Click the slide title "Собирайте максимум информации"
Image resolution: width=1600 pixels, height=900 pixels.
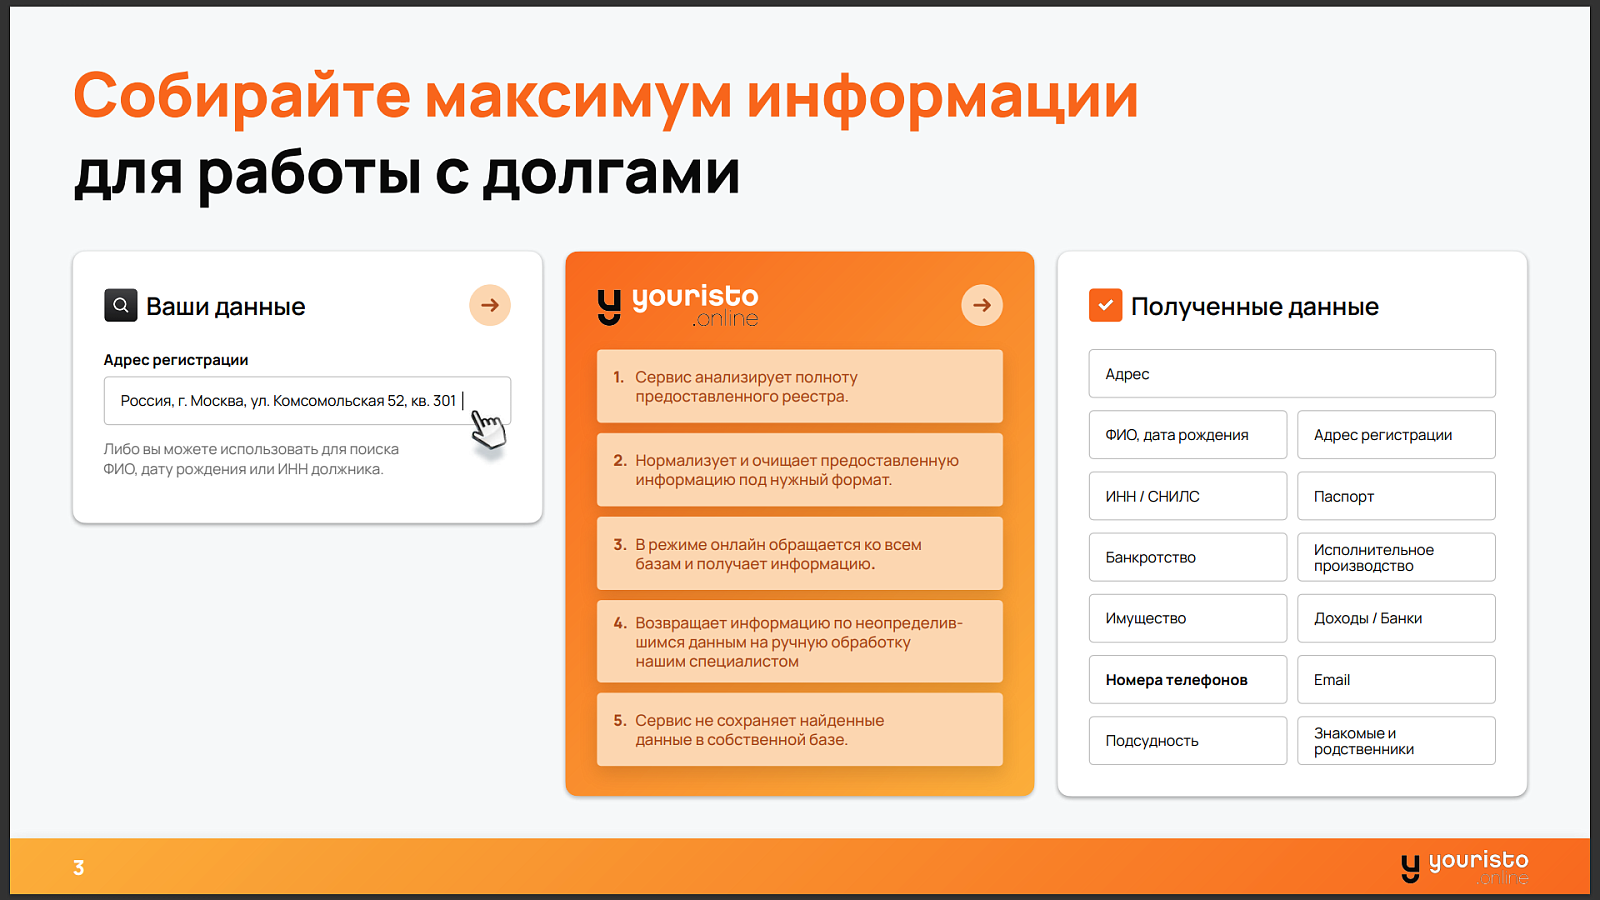point(606,98)
